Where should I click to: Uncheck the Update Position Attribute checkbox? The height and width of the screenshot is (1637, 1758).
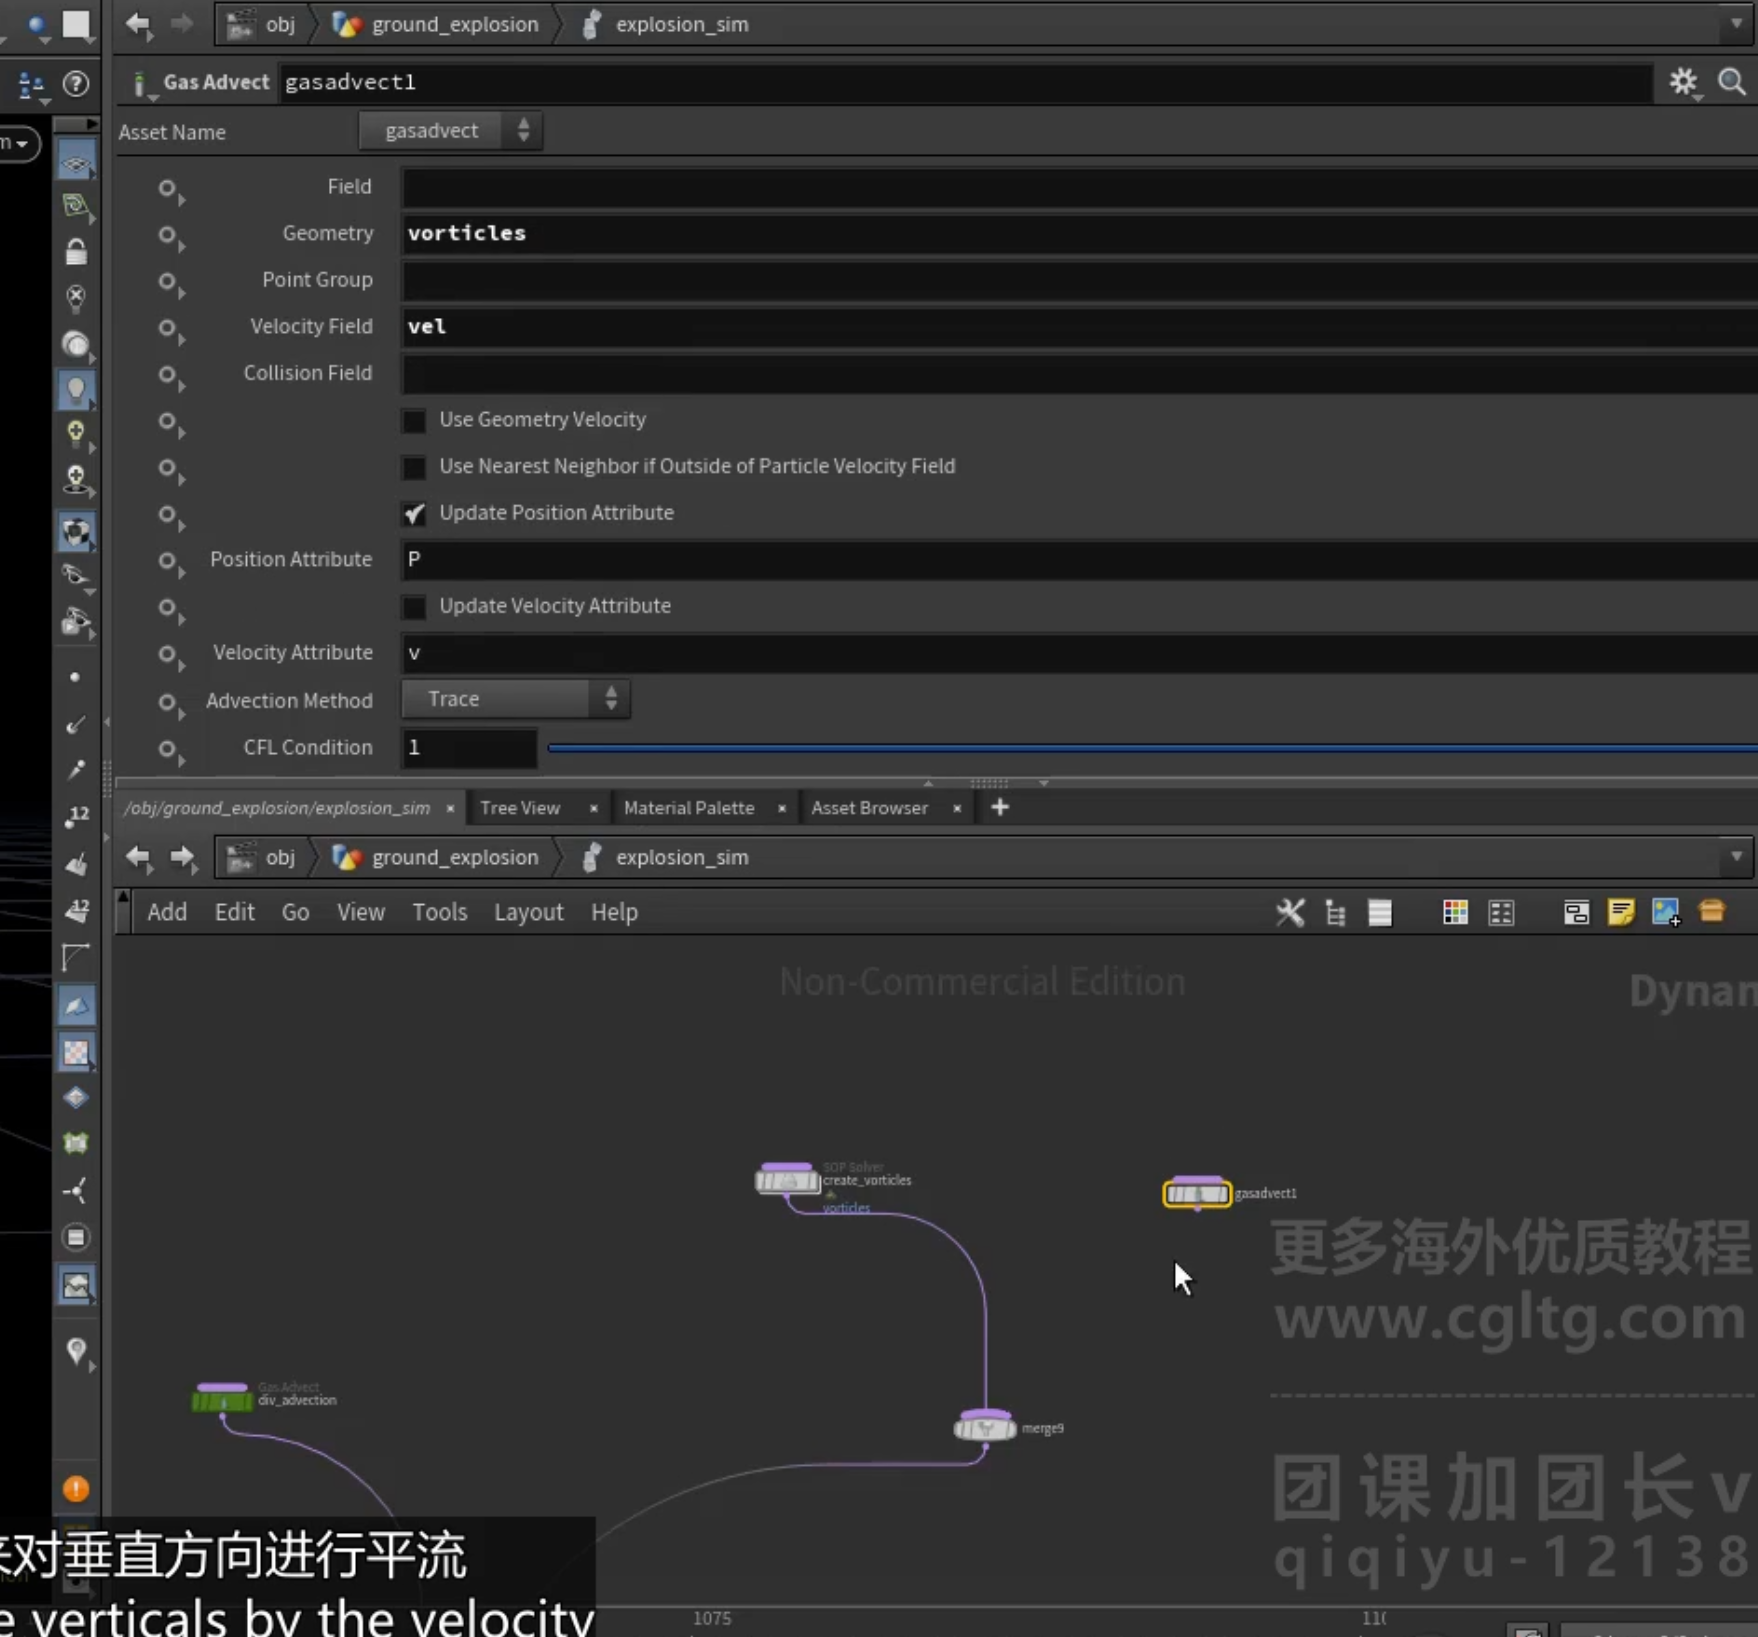(414, 513)
